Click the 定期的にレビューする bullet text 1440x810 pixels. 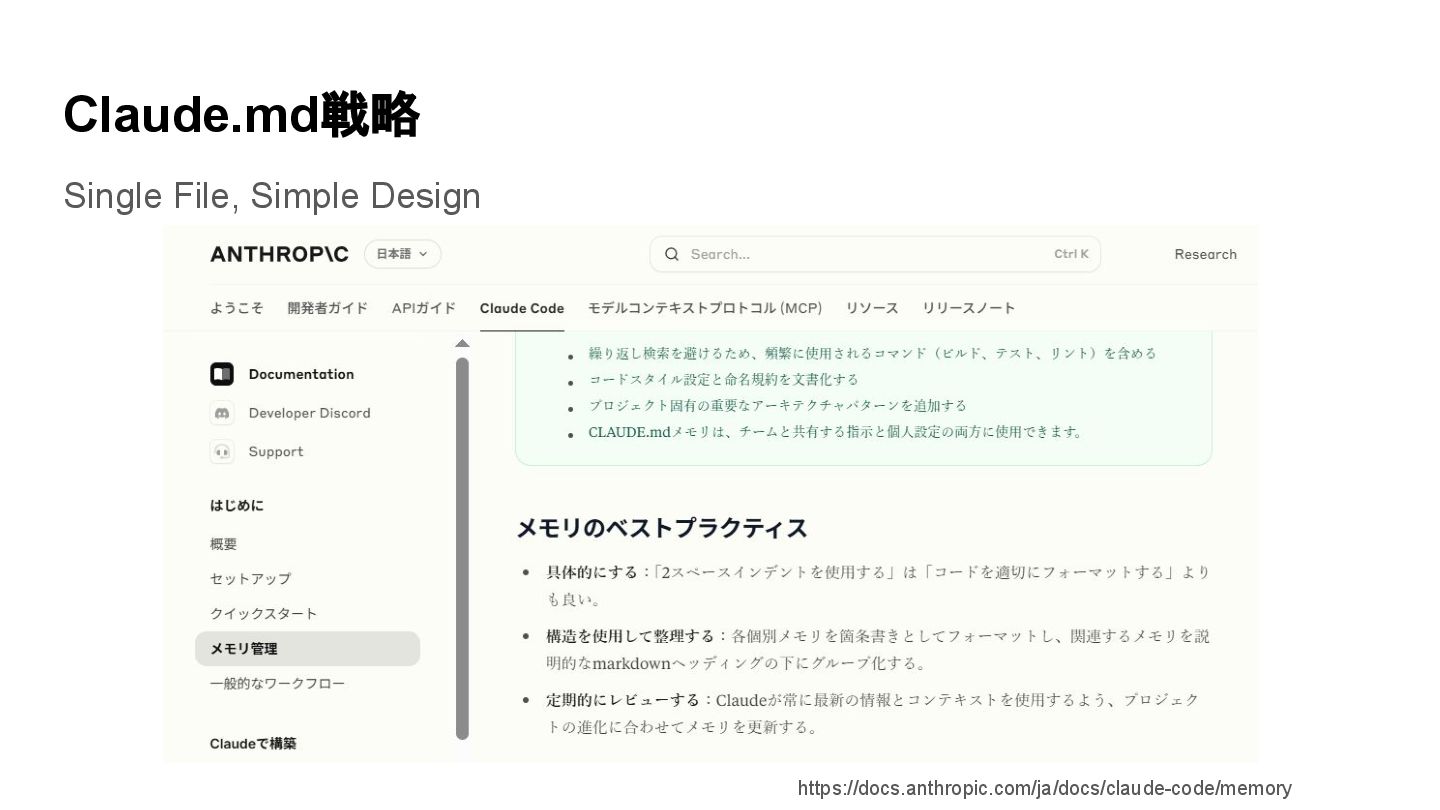click(x=623, y=700)
